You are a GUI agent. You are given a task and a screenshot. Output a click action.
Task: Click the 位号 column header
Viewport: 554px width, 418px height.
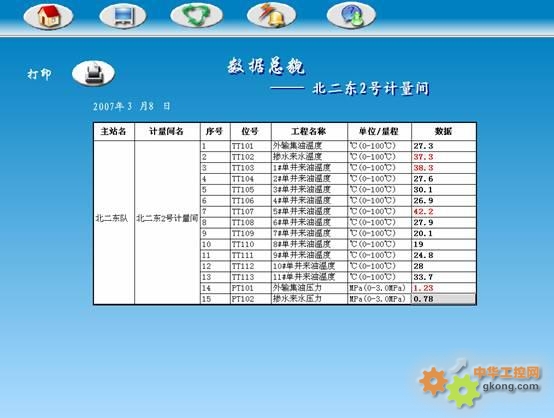pos(251,131)
